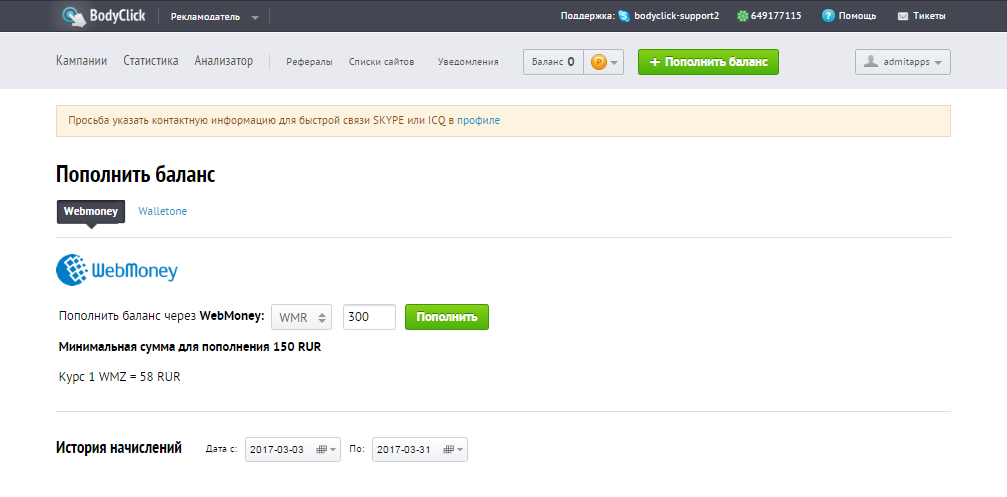
Task: Go to Статистика page
Action: point(151,61)
